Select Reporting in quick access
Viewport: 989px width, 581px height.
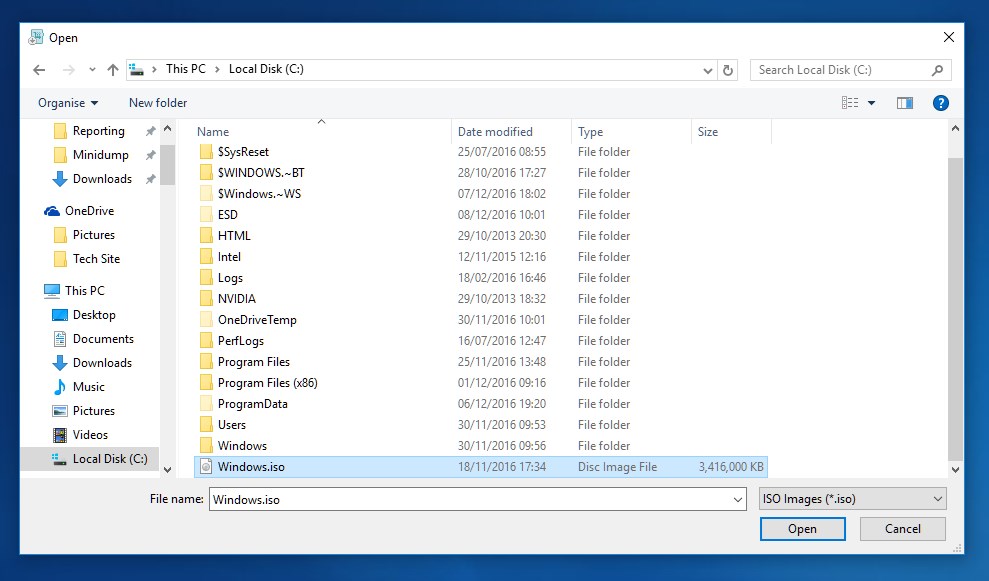(98, 131)
